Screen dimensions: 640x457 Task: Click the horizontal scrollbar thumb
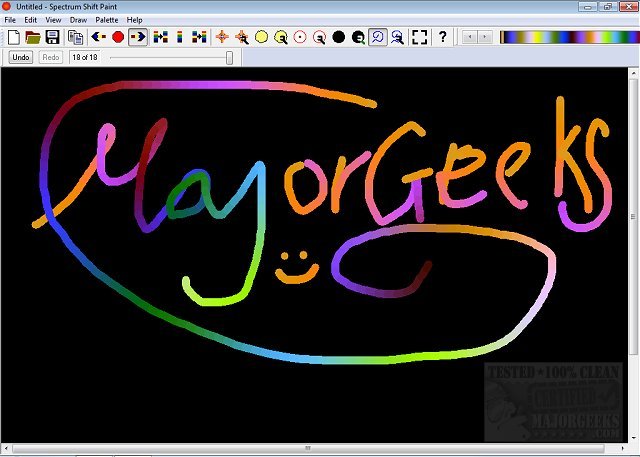[308, 448]
